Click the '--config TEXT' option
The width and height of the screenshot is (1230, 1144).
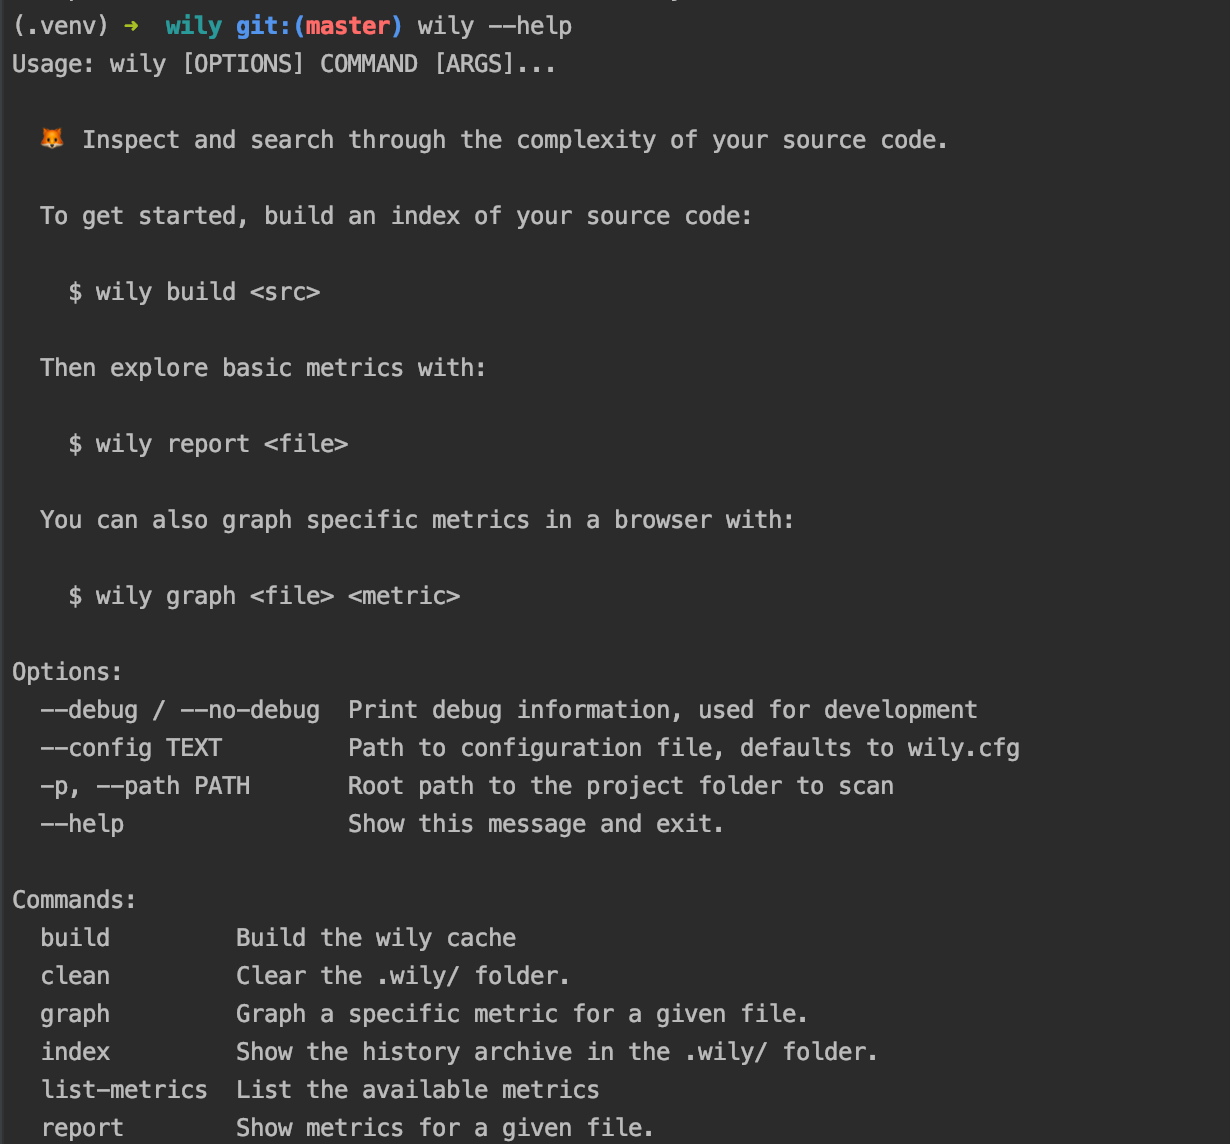131,748
